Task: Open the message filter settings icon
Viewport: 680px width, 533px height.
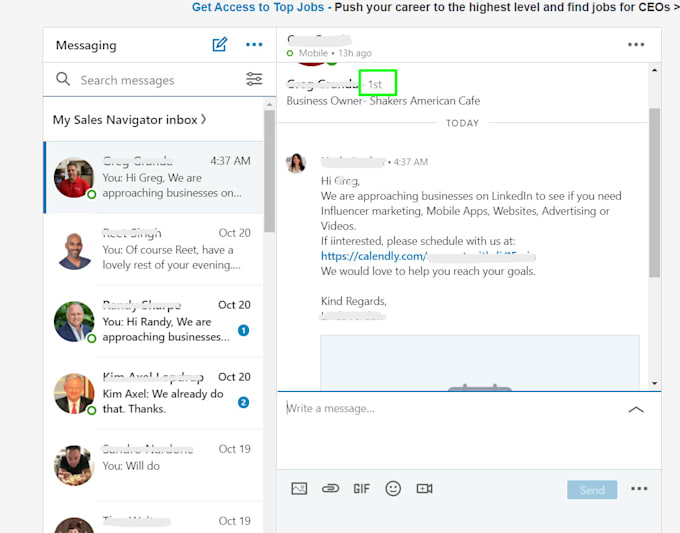Action: pos(254,79)
